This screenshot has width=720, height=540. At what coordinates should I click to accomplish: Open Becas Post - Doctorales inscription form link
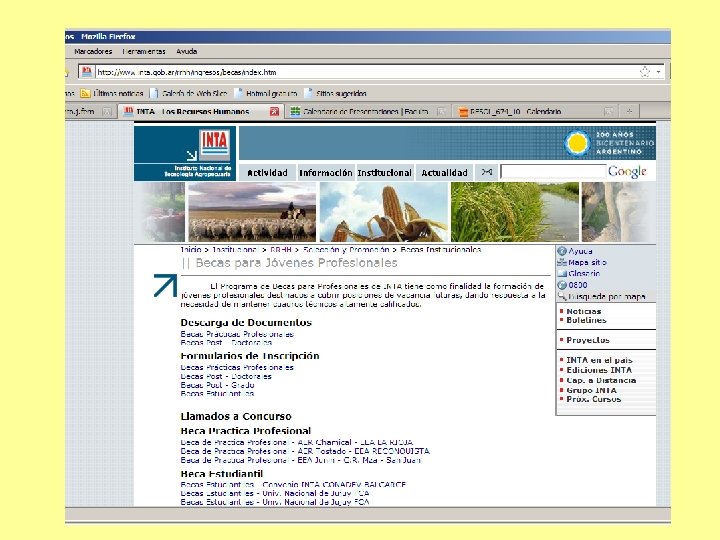tap(226, 377)
